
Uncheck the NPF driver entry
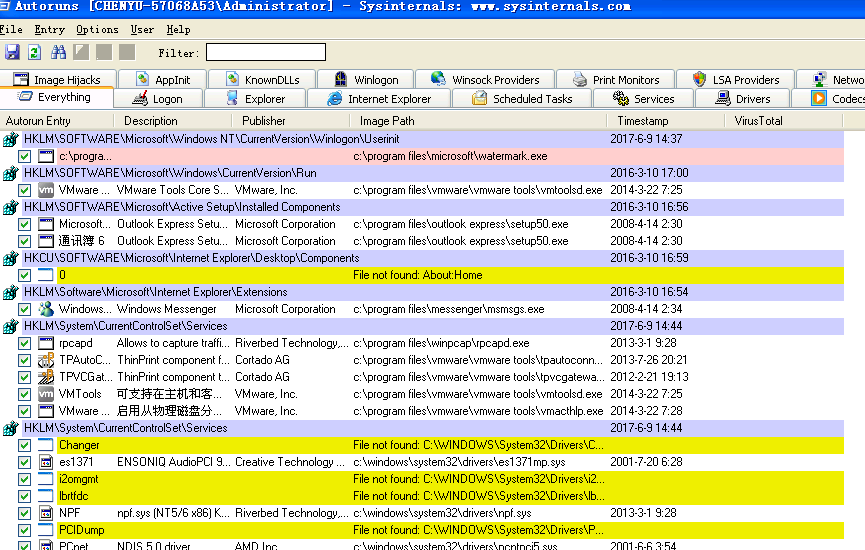coord(24,513)
